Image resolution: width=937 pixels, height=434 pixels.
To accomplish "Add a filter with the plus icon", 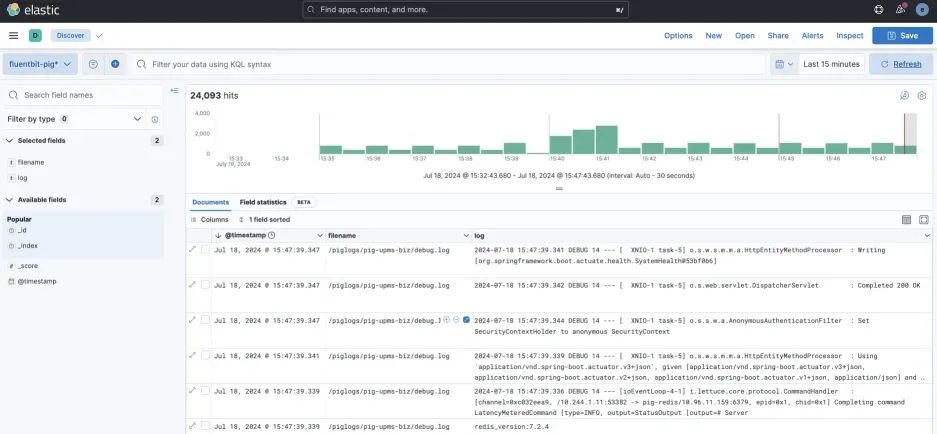I will 115,64.
